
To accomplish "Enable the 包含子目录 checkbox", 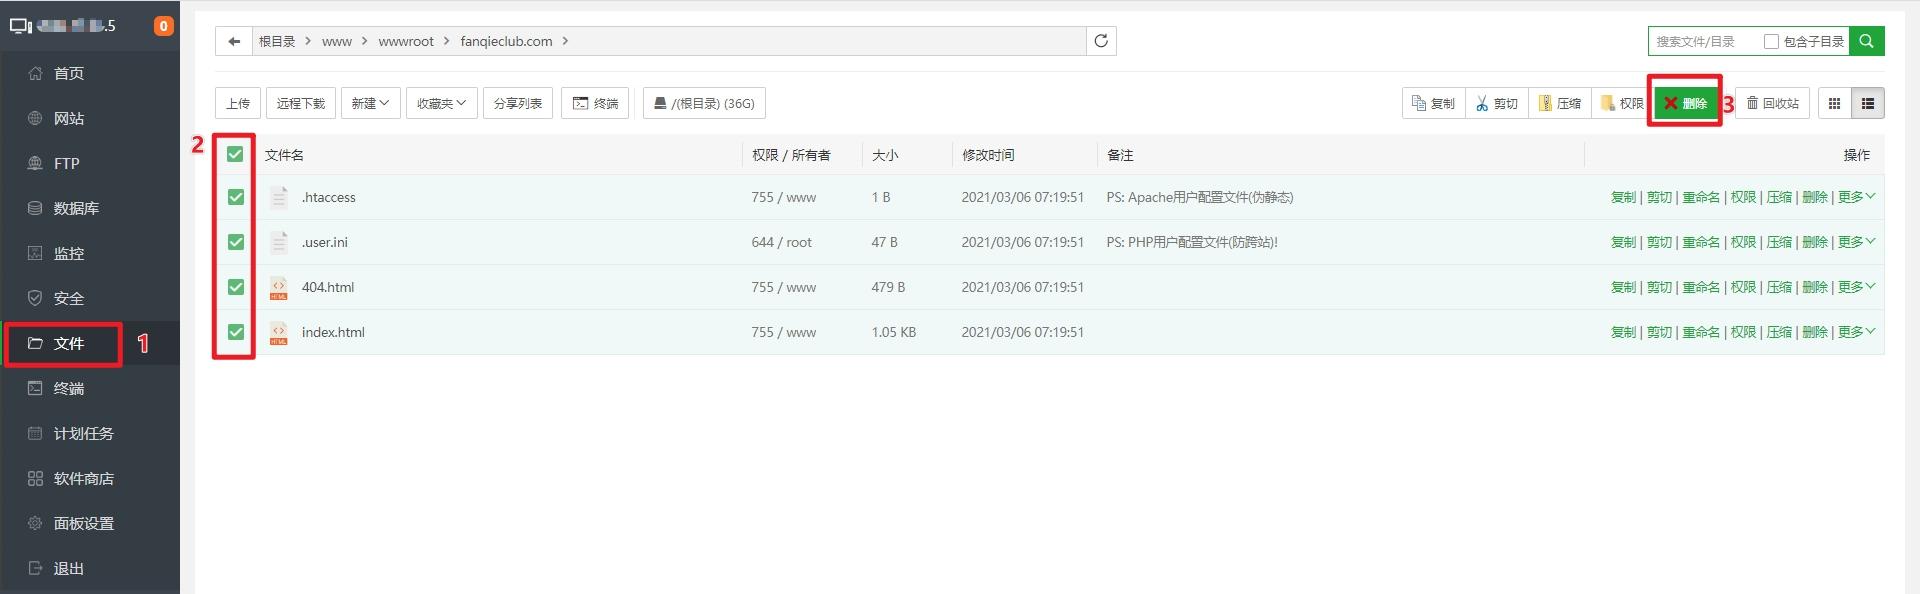I will point(1771,41).
